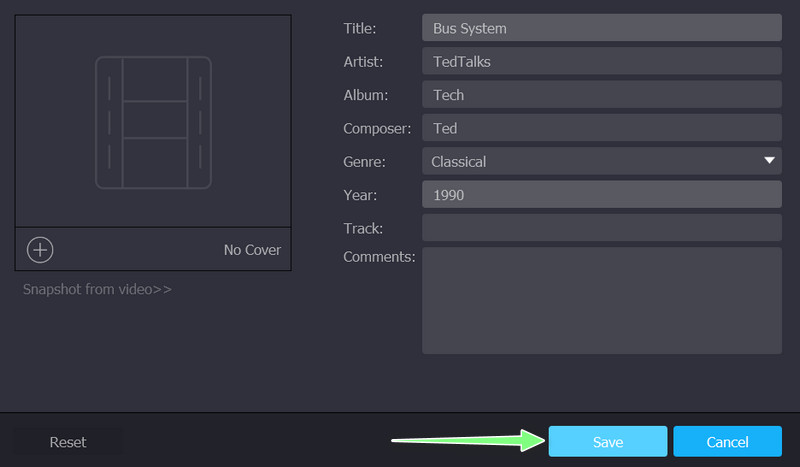This screenshot has height=467, width=800.
Task: Select the Album field showing Tech
Action: [x=601, y=95]
